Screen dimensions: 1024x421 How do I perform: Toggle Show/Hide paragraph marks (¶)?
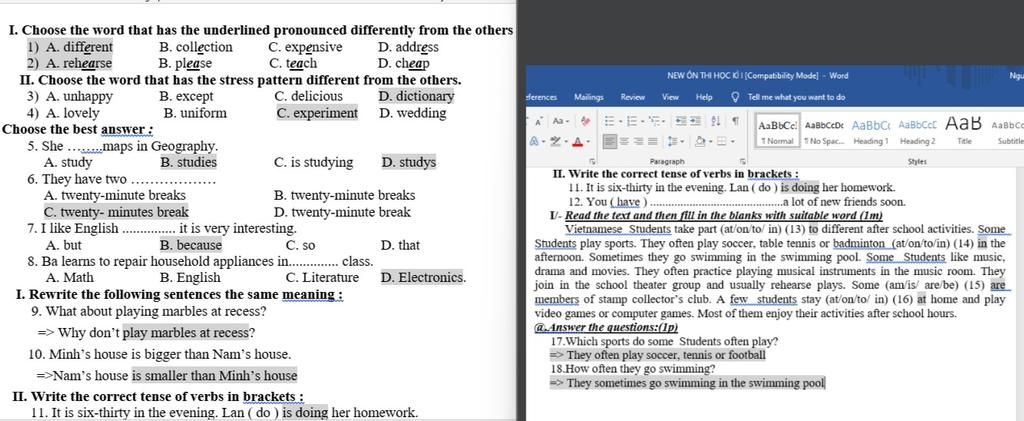point(735,121)
